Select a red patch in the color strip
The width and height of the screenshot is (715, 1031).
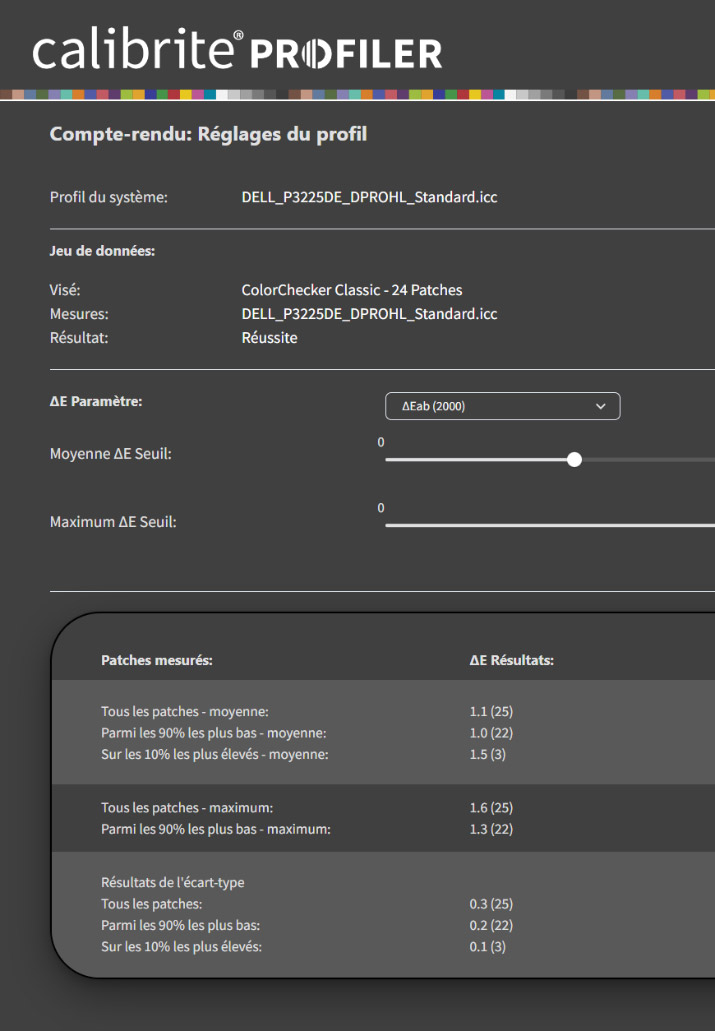(x=175, y=94)
